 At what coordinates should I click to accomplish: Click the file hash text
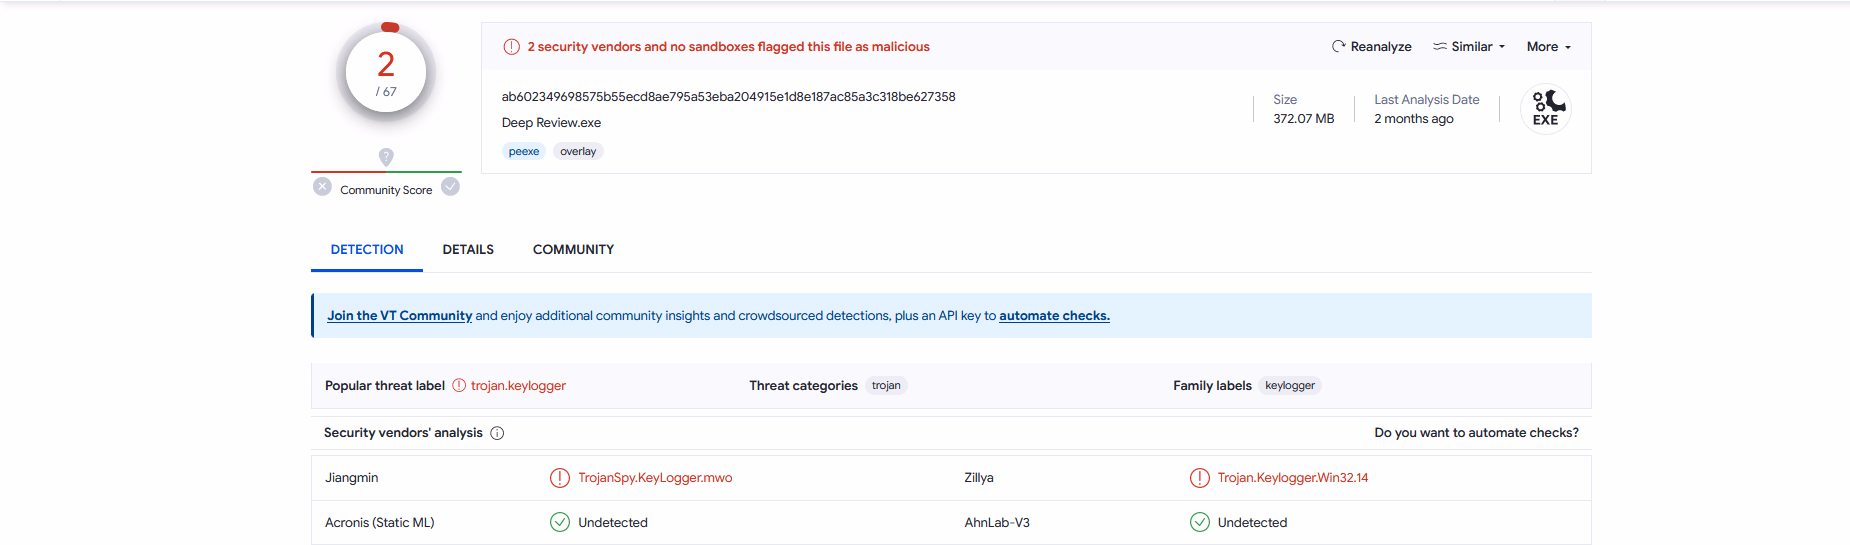[x=728, y=97]
